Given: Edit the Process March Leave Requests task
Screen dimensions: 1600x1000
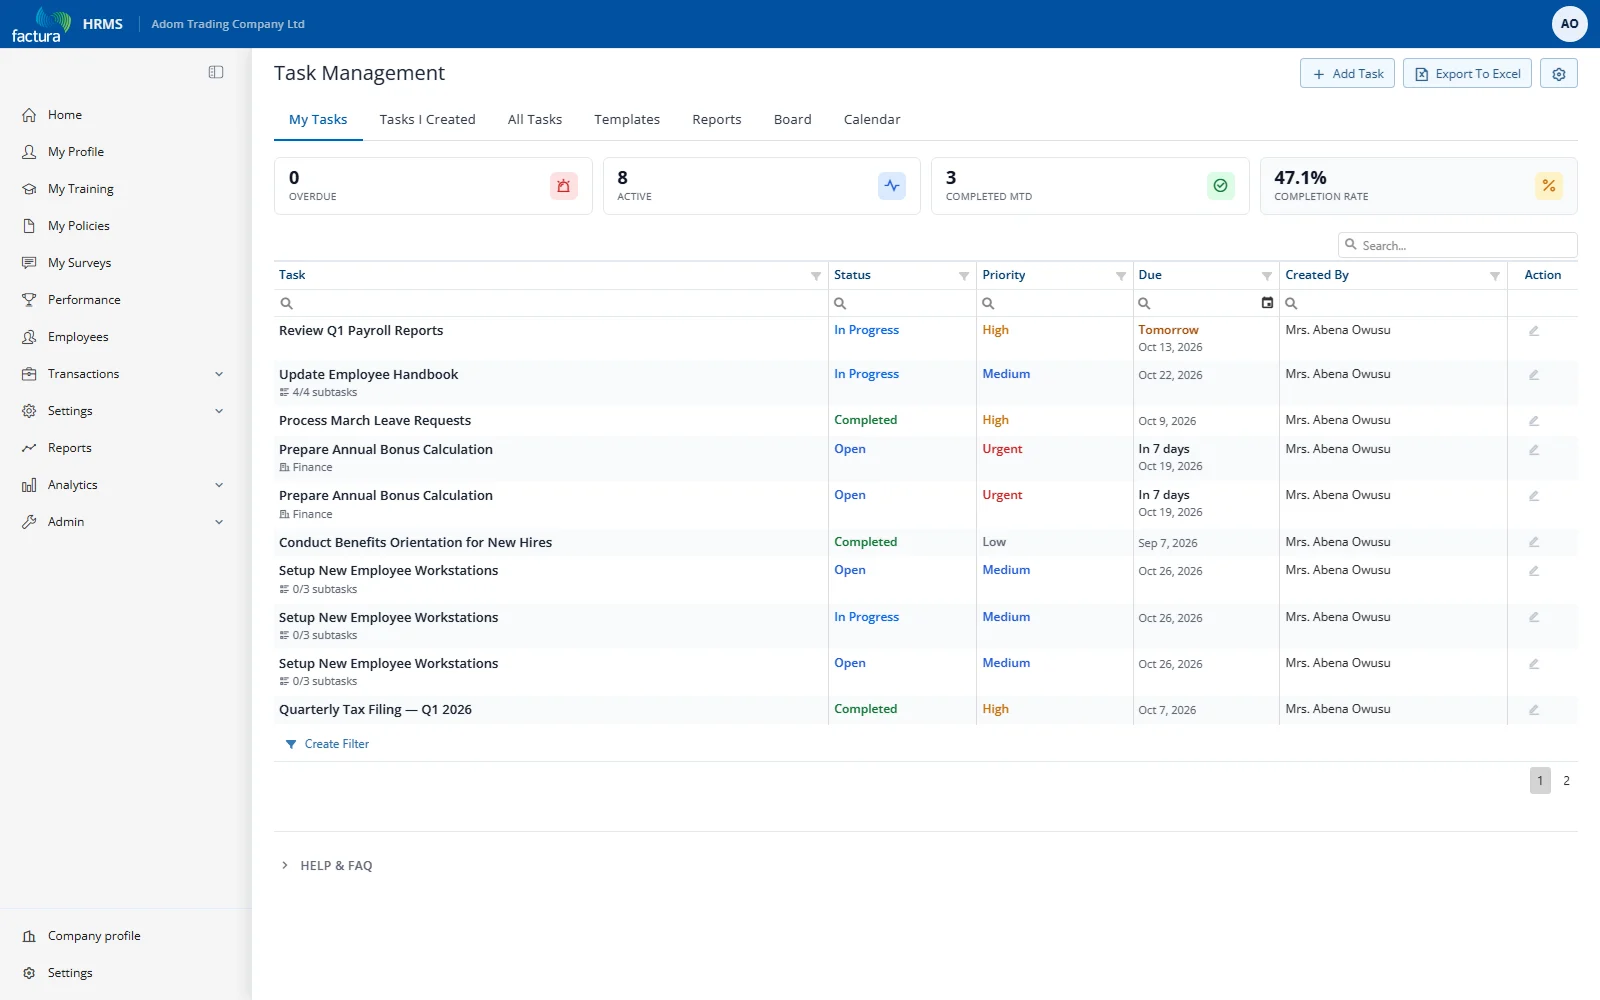Looking at the screenshot, I should click(1534, 421).
